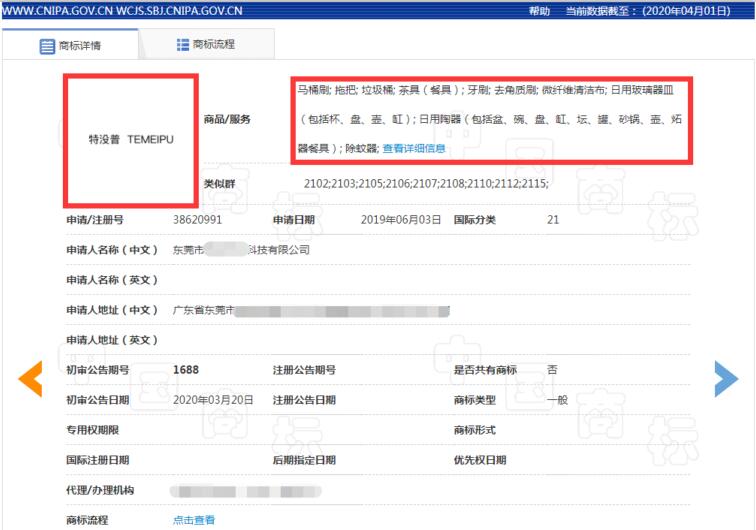Screen dimensions: 756x530
Task: Select shared trademark value 否
Action: (x=552, y=370)
